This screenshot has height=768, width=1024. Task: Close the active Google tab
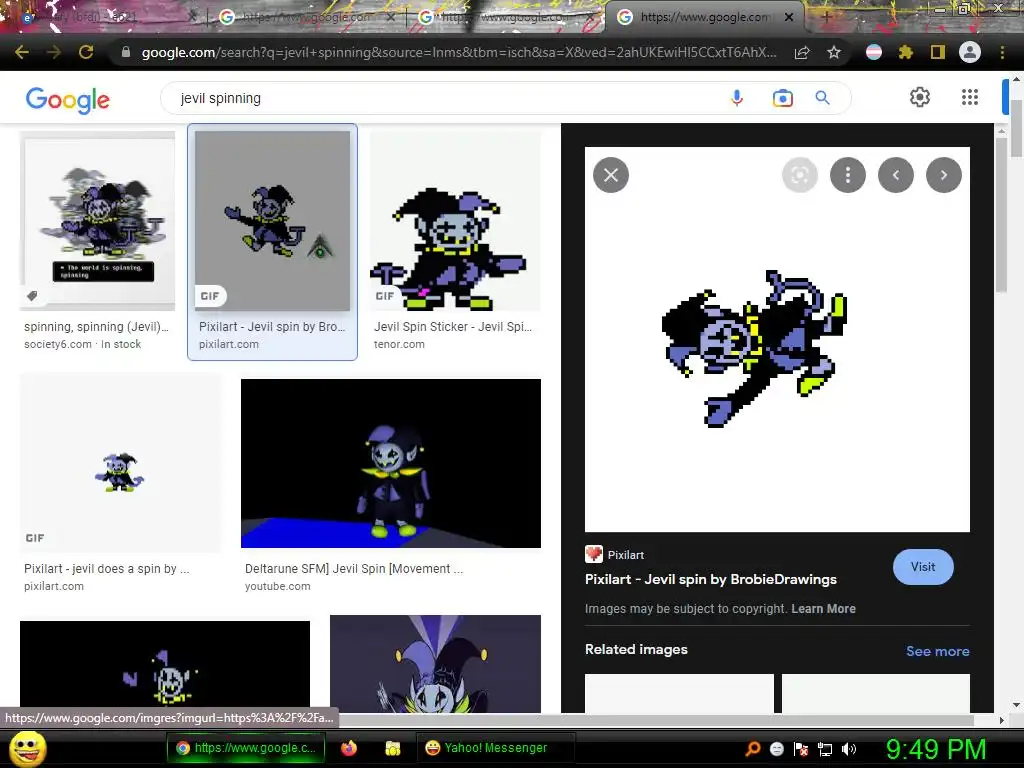pos(789,18)
